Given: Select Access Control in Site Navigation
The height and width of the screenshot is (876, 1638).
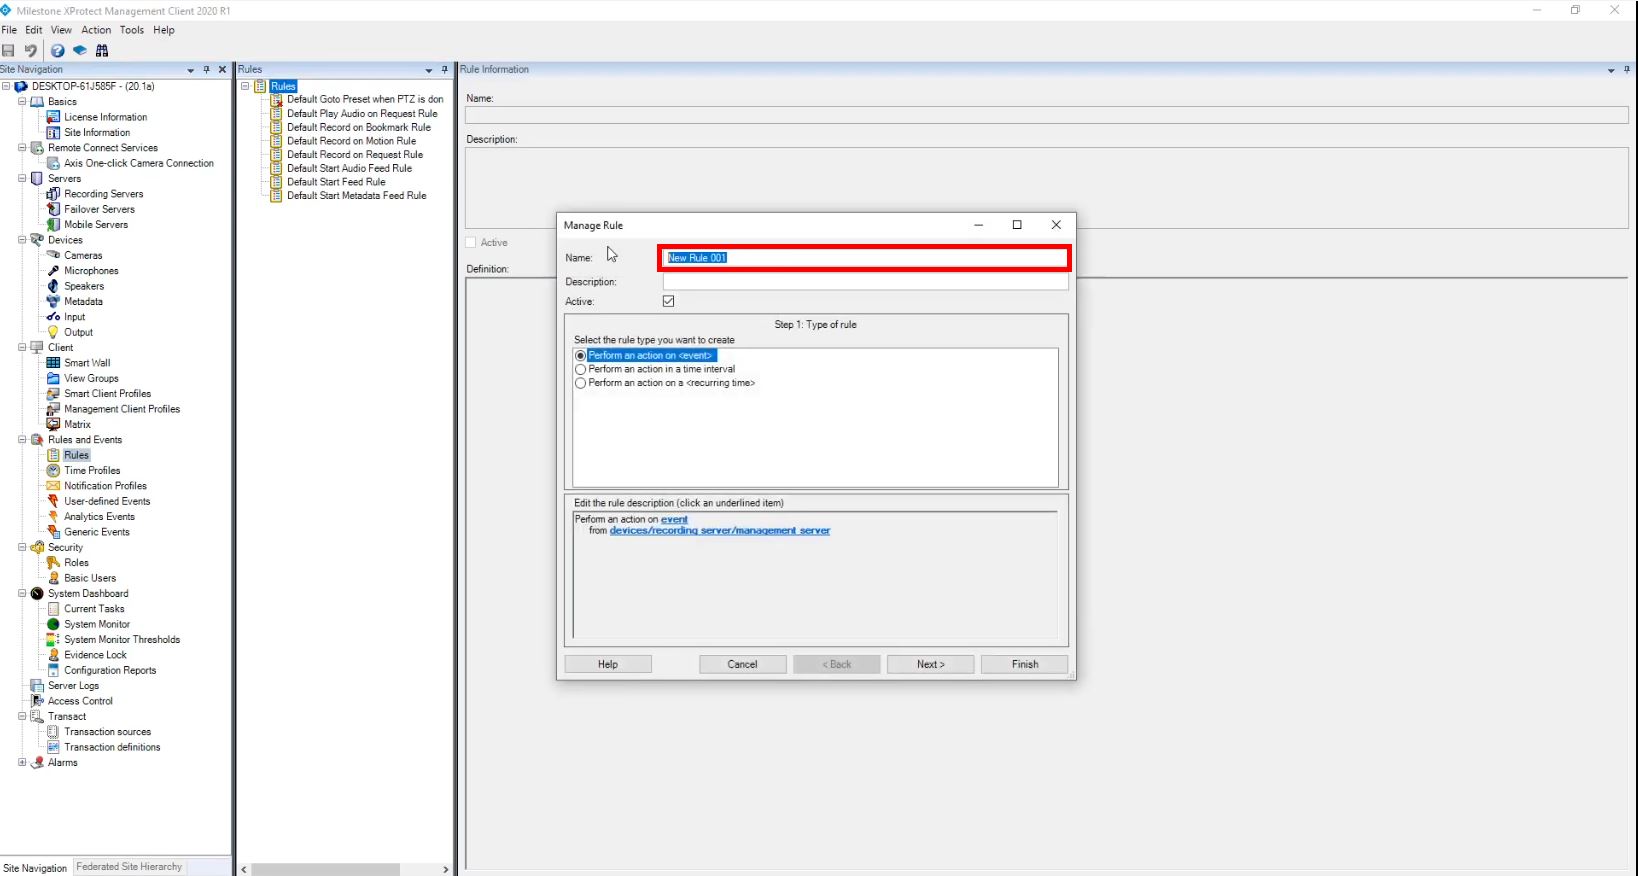Looking at the screenshot, I should (x=80, y=701).
